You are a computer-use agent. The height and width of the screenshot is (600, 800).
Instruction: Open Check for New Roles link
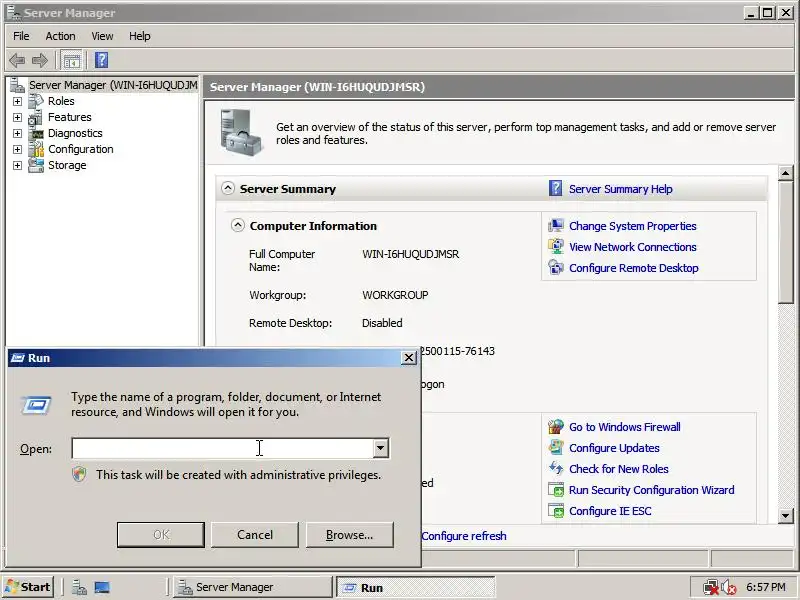click(x=618, y=469)
